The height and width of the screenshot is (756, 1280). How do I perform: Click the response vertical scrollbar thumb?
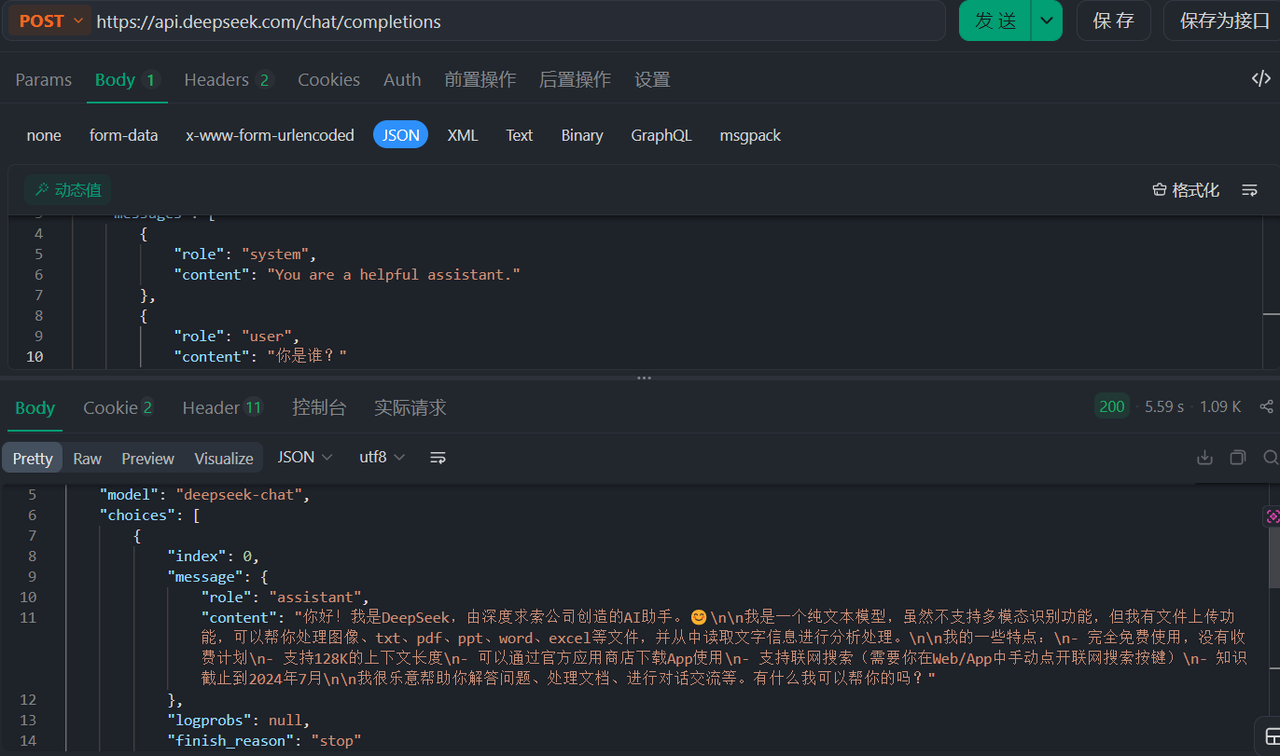pyautogui.click(x=1274, y=558)
